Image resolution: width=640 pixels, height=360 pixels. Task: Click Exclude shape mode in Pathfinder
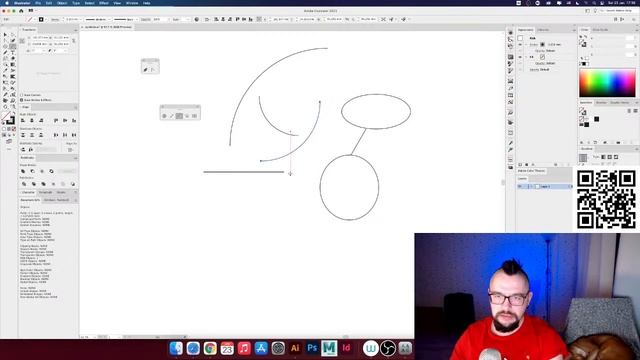pyautogui.click(x=51, y=171)
